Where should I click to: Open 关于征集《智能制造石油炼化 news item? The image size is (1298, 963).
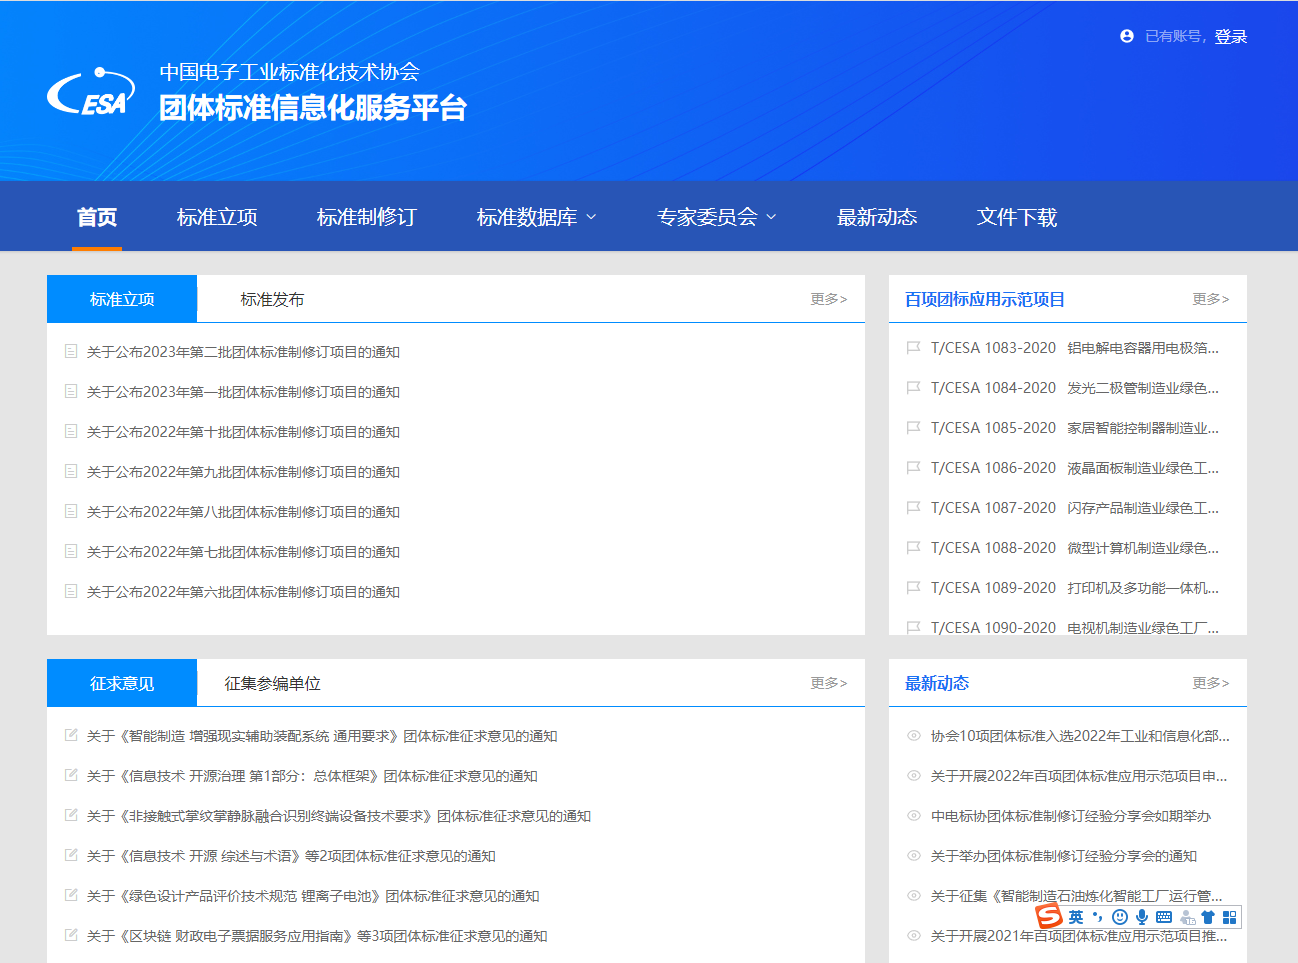tap(1077, 896)
